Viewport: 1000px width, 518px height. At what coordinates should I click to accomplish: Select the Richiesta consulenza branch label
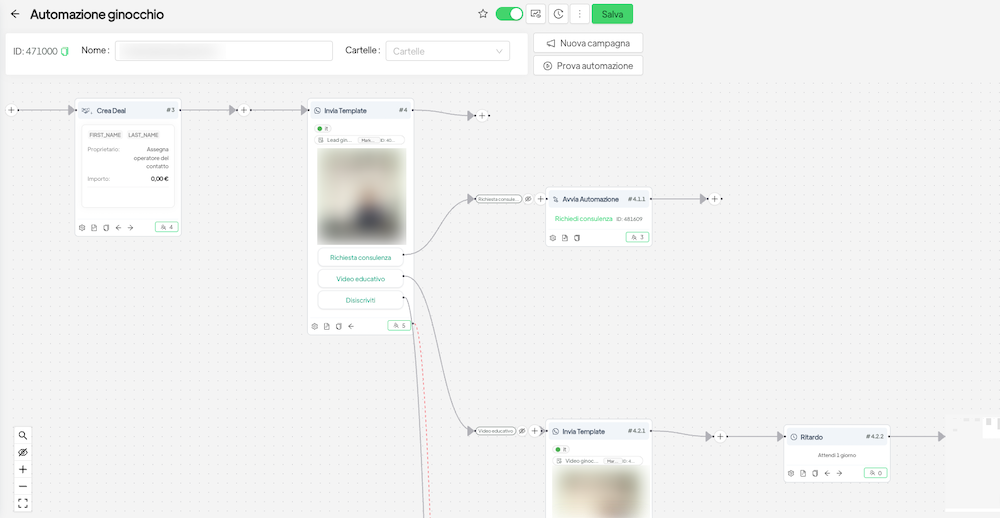tap(498, 199)
